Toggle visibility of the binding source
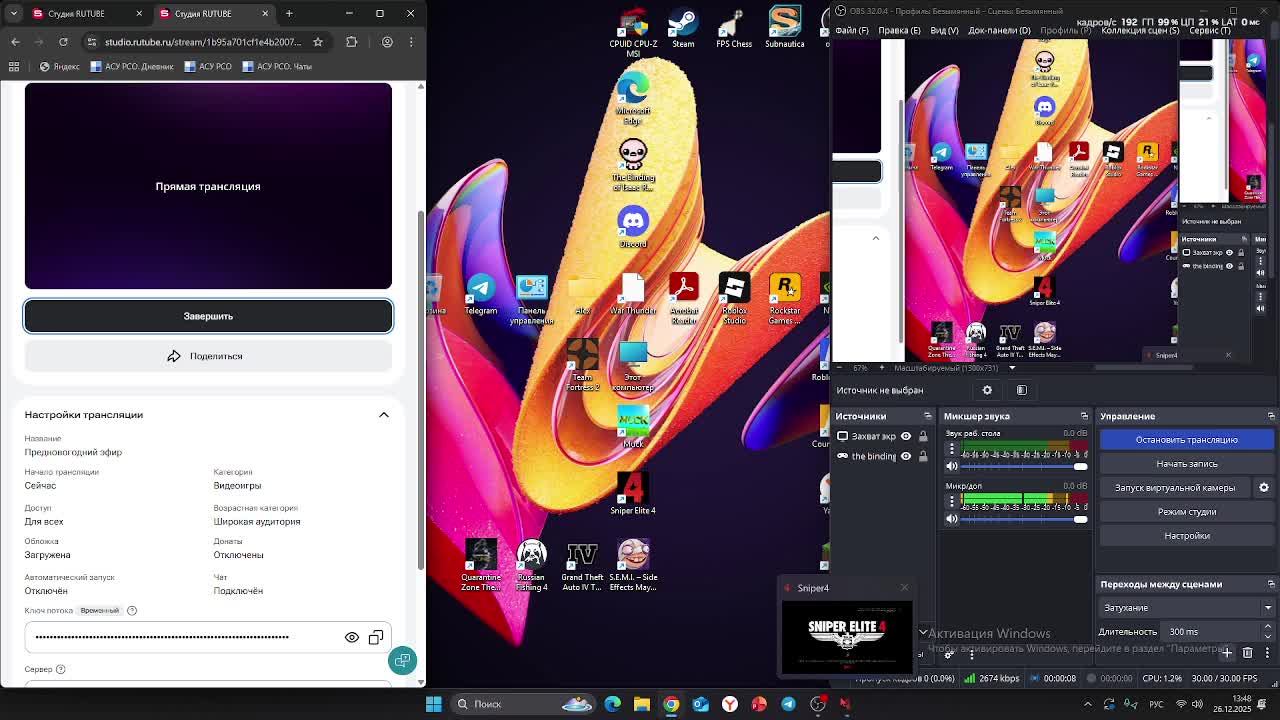 (x=906, y=456)
